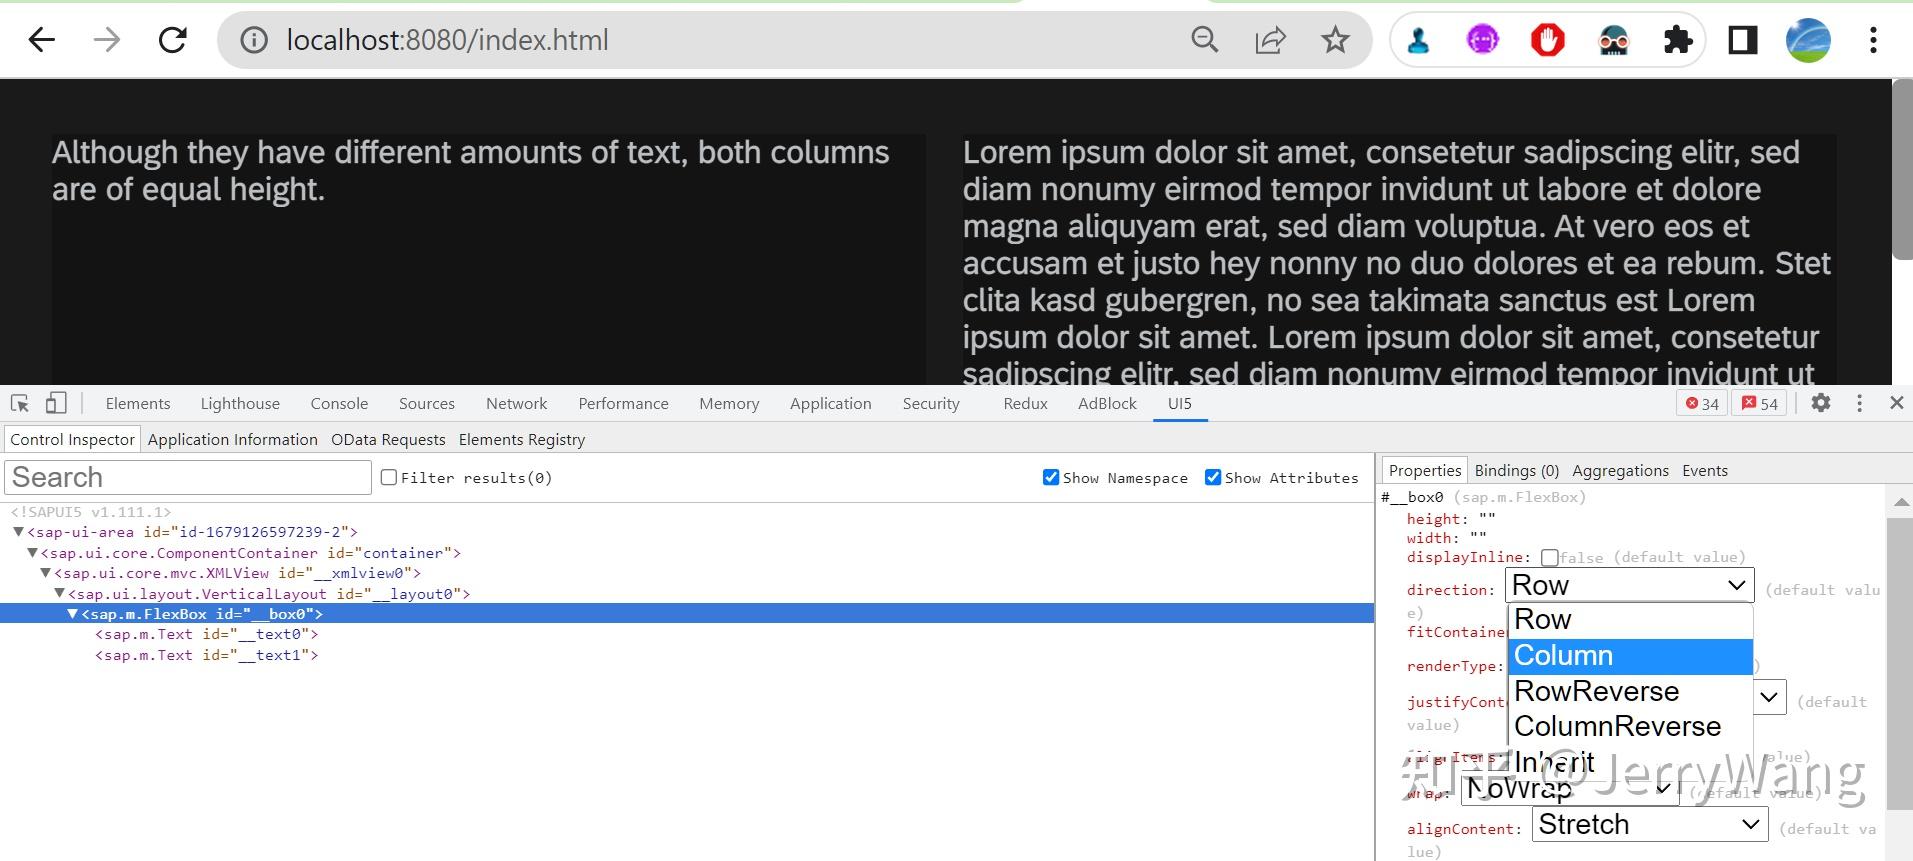
Task: Toggle the device toolbar icon
Action: 56,403
